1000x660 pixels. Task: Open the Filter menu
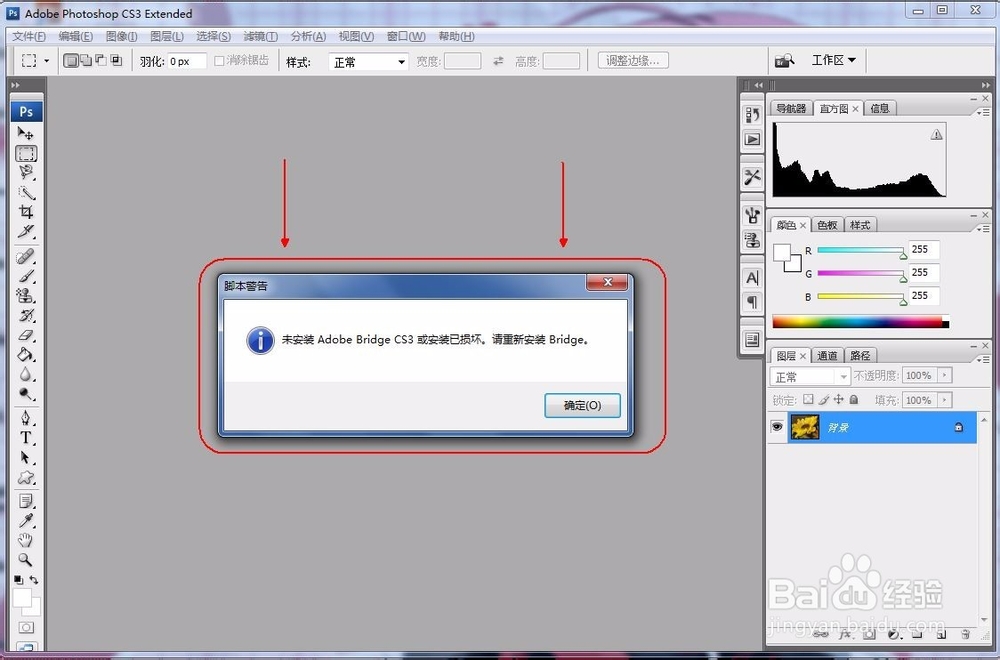pos(260,36)
